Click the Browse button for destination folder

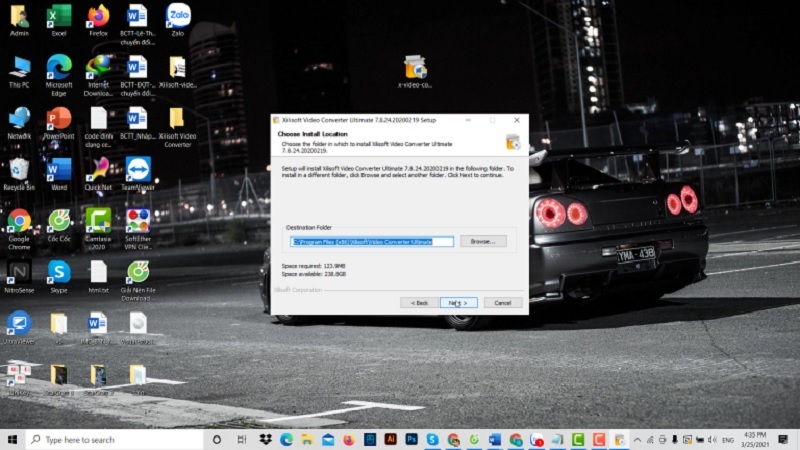click(483, 241)
